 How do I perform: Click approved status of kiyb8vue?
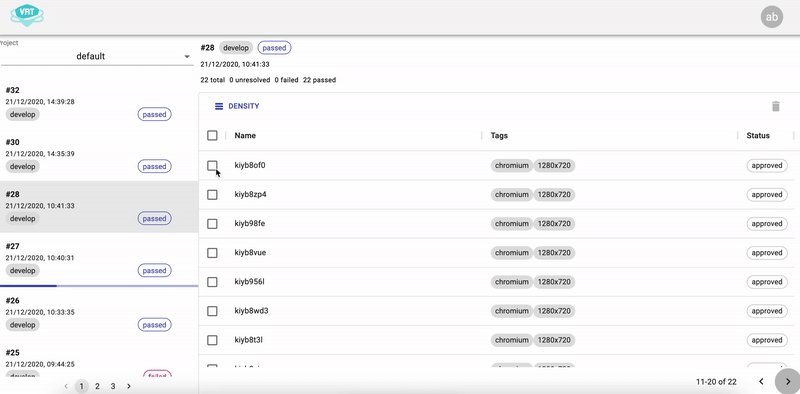pyautogui.click(x=767, y=253)
